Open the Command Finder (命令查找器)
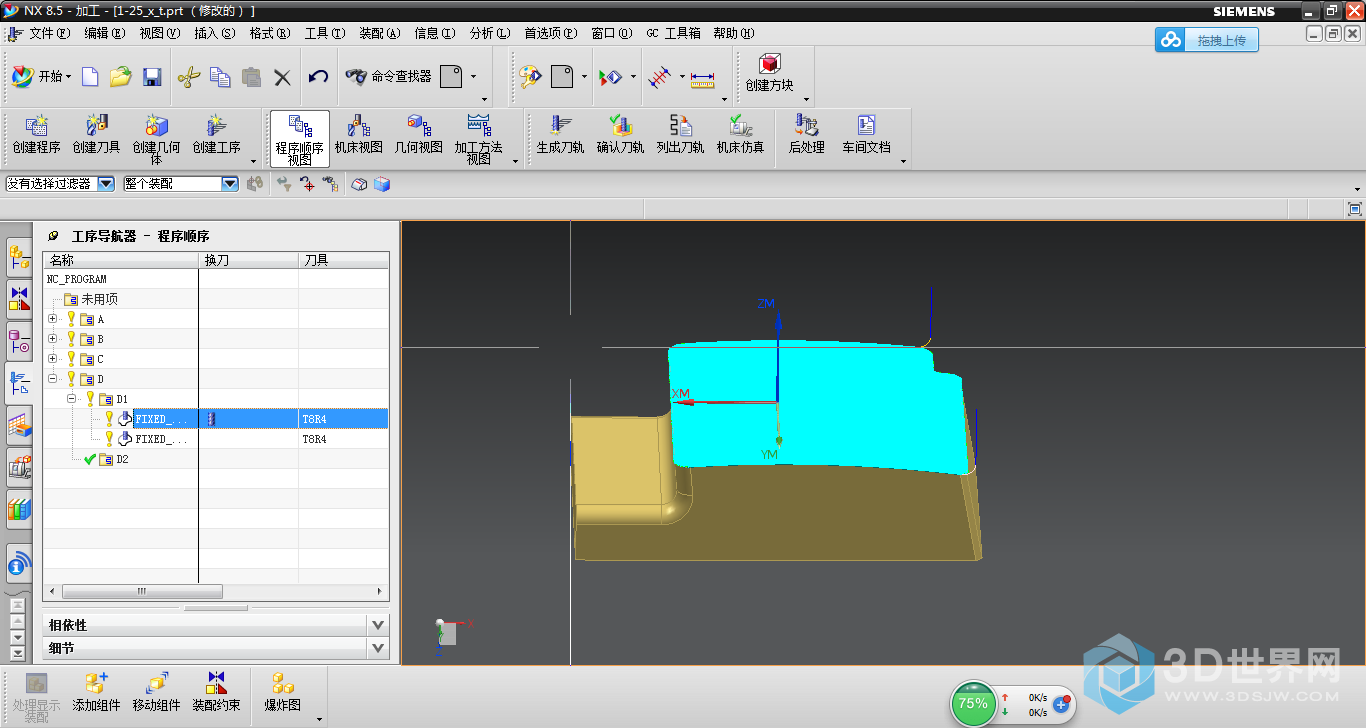 point(388,76)
